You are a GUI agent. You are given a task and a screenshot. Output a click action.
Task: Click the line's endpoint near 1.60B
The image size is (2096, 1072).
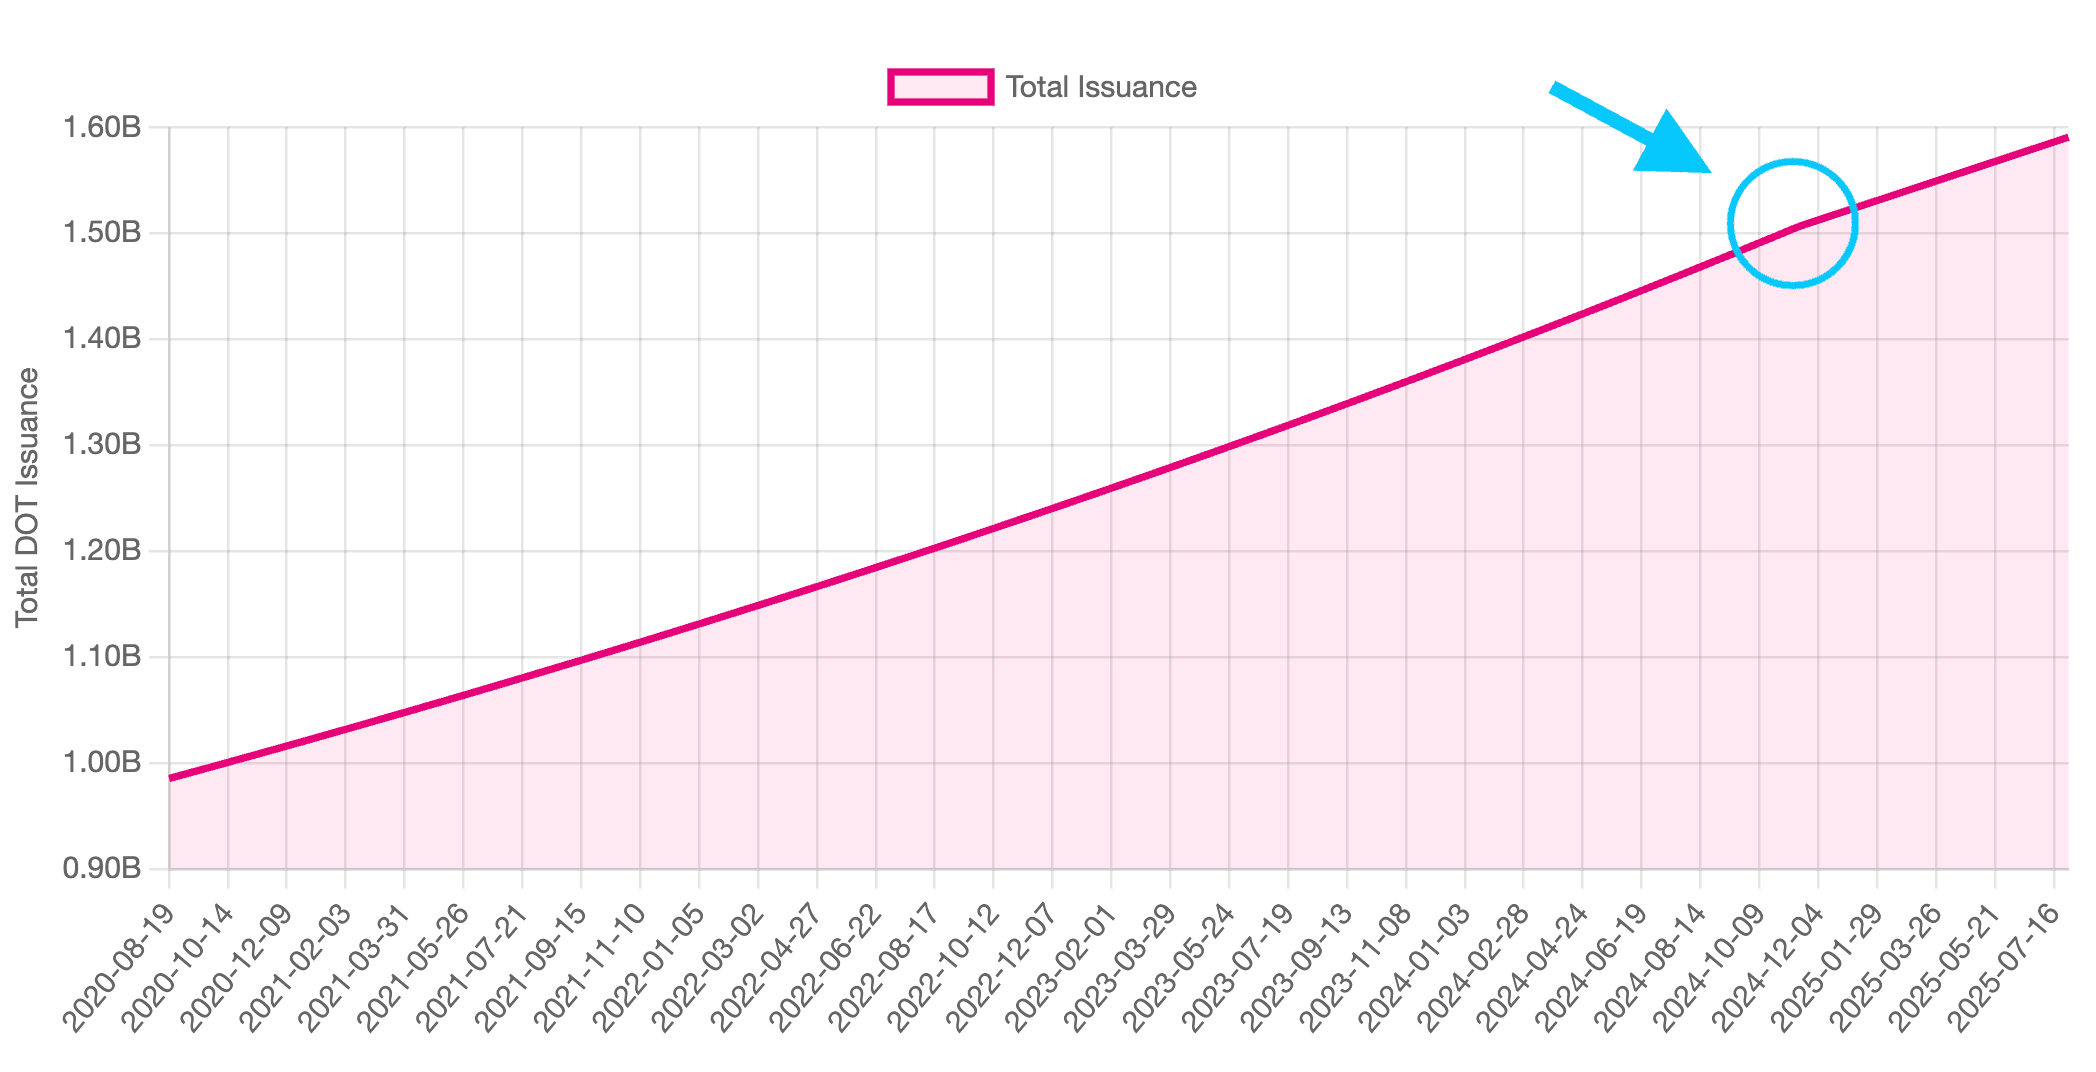(x=2066, y=138)
